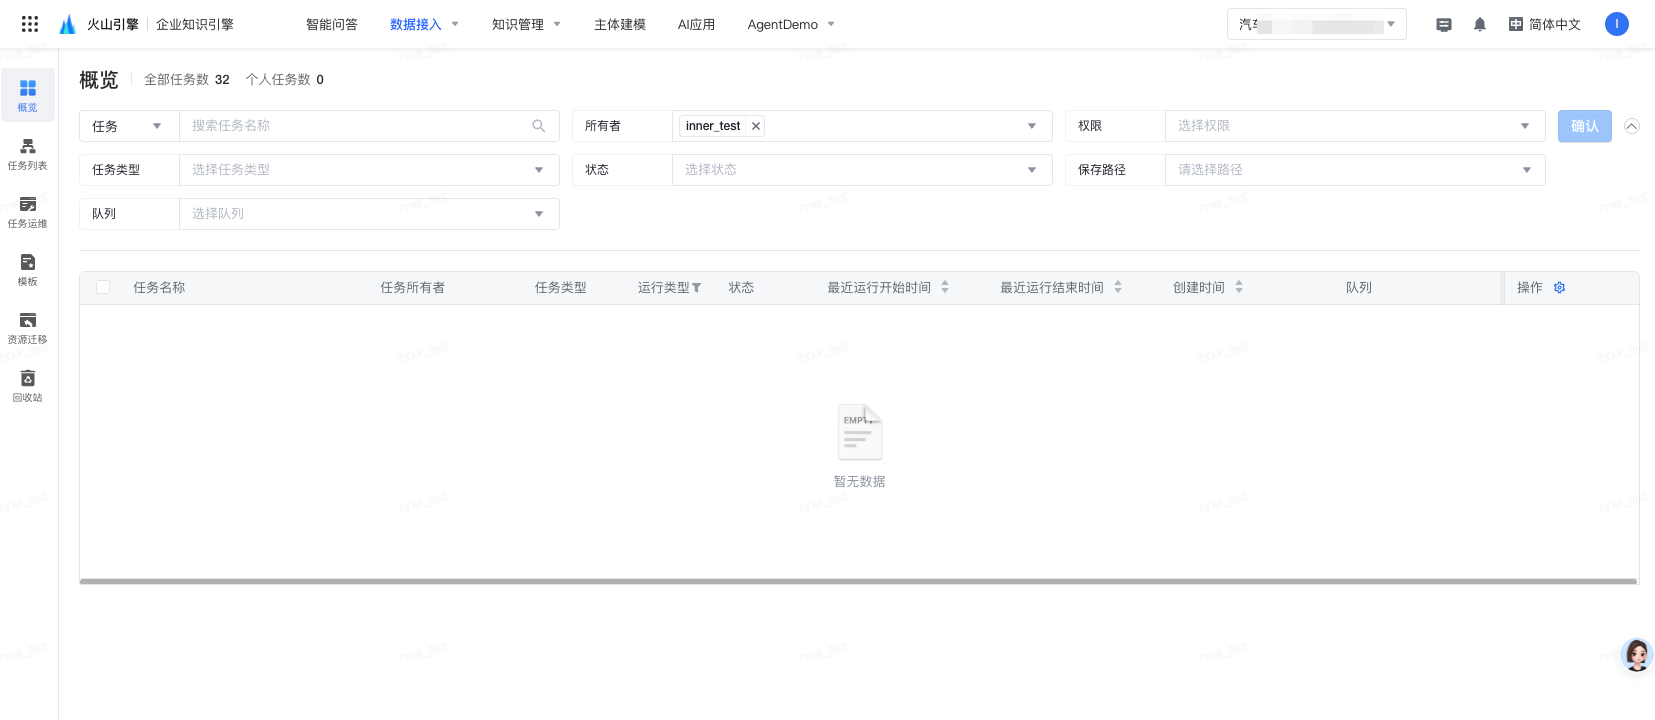This screenshot has height=720, width=1655.
Task: Open the 数据接入 menu
Action: (424, 25)
